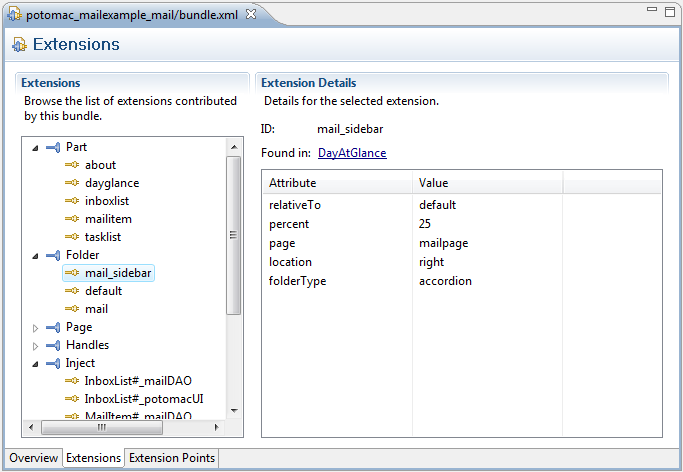Switch to the Extensions bottom tab
This screenshot has height=472, width=683.
pyautogui.click(x=93, y=458)
